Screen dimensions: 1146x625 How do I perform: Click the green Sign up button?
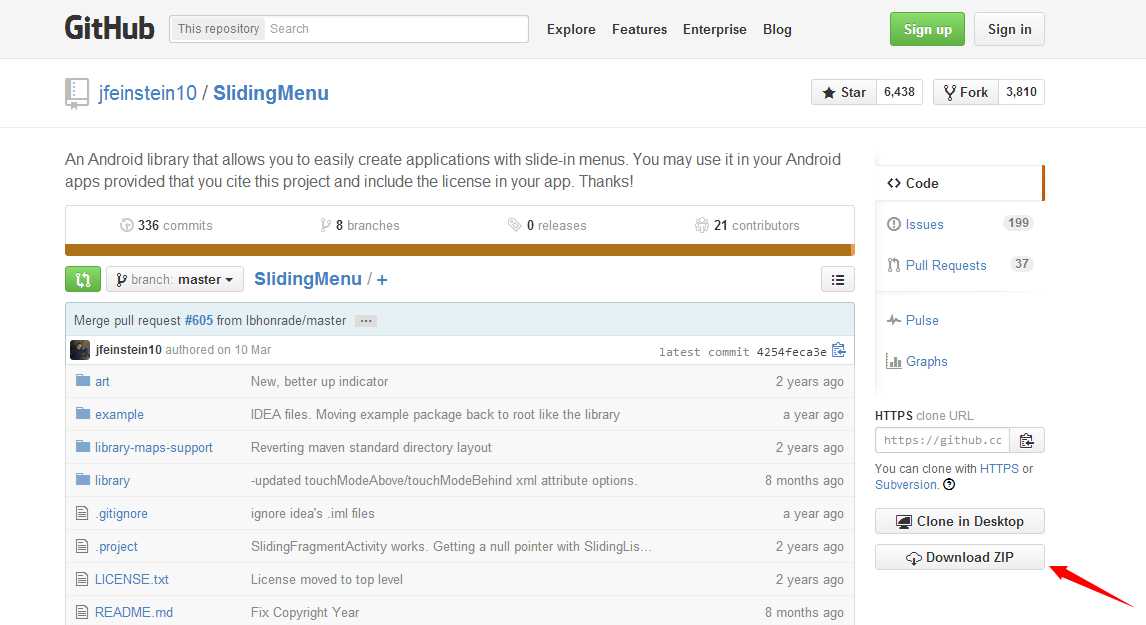[927, 29]
